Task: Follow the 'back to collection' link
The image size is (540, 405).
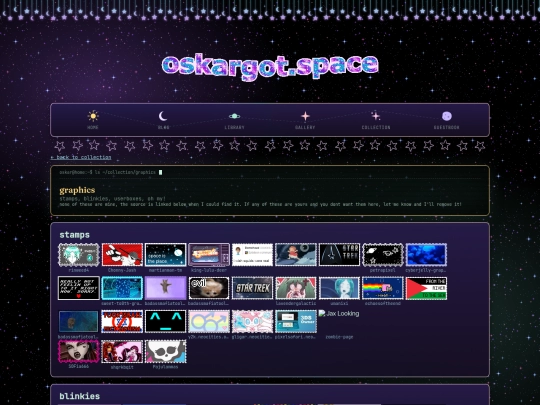Action: pos(81,157)
